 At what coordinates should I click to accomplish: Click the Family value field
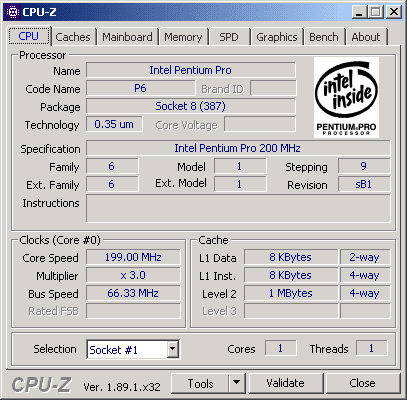tap(112, 166)
